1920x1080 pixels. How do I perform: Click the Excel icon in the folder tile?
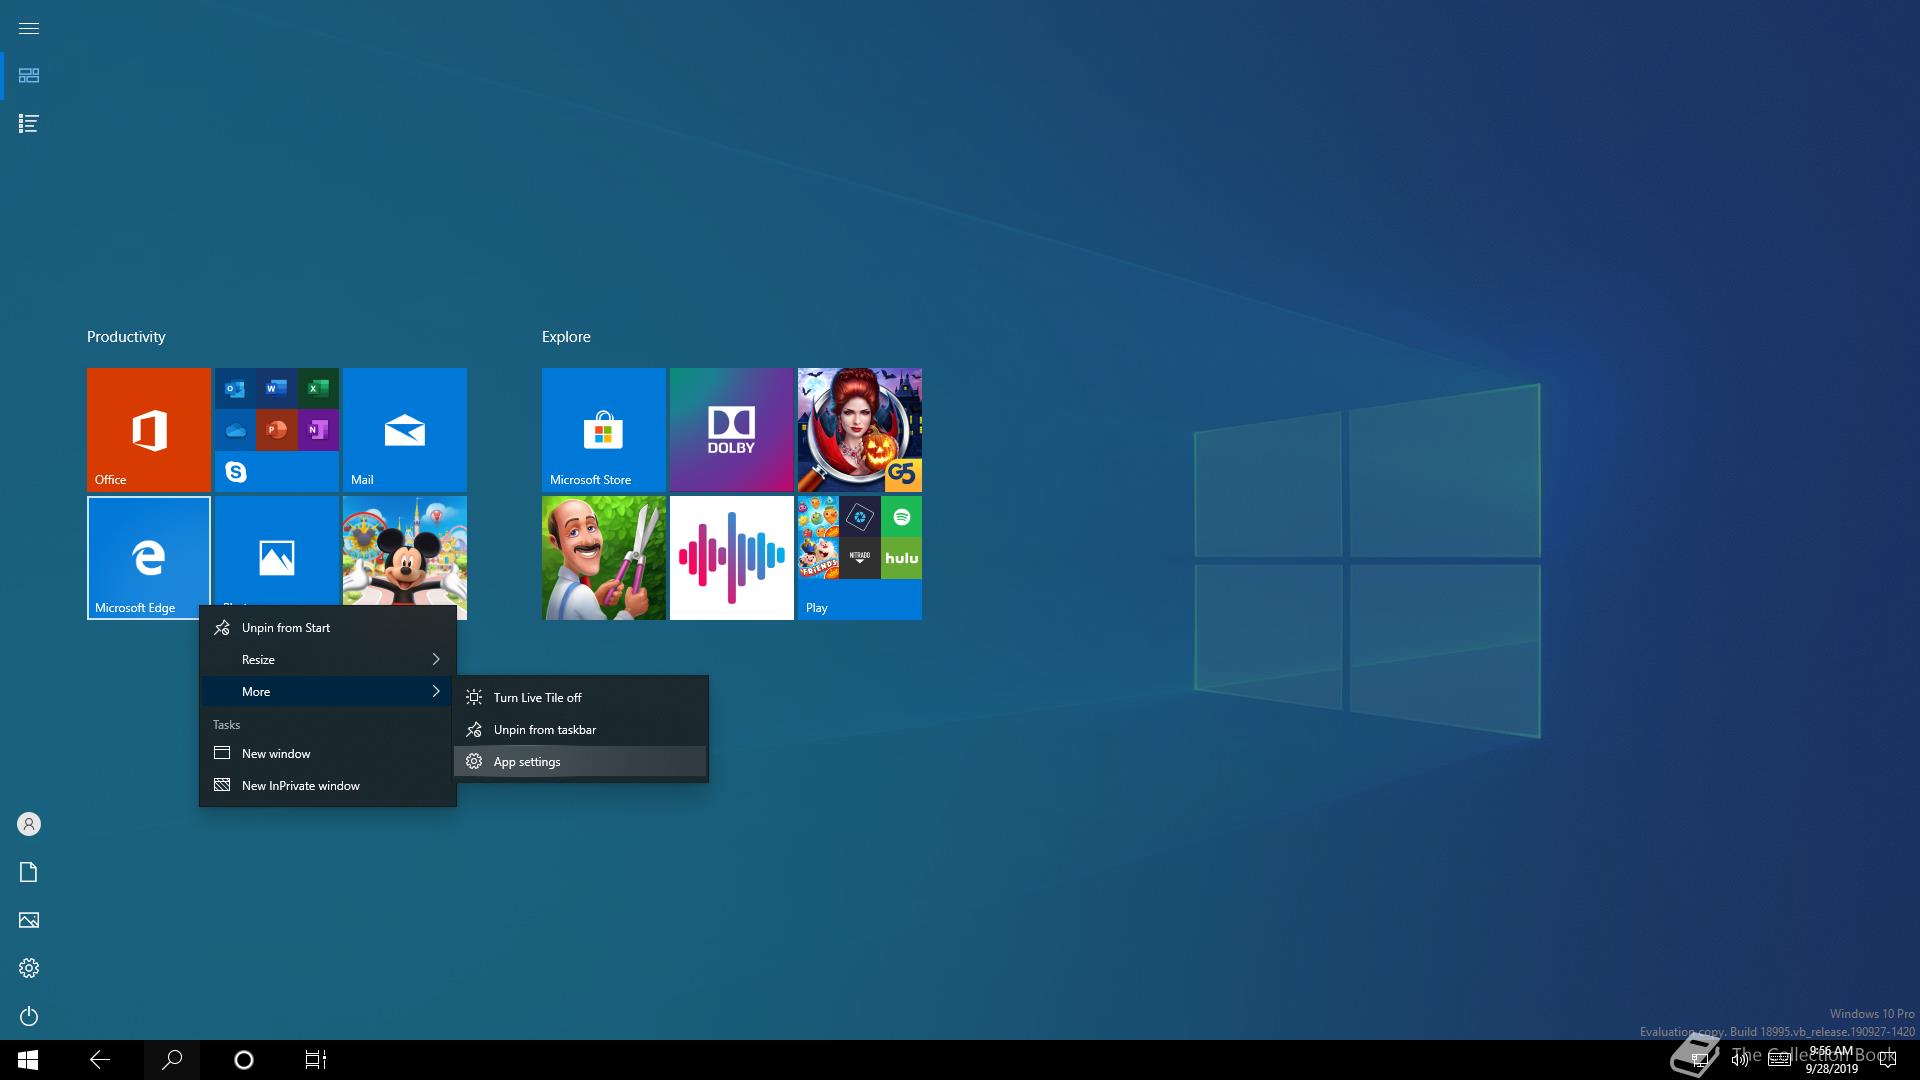click(318, 388)
